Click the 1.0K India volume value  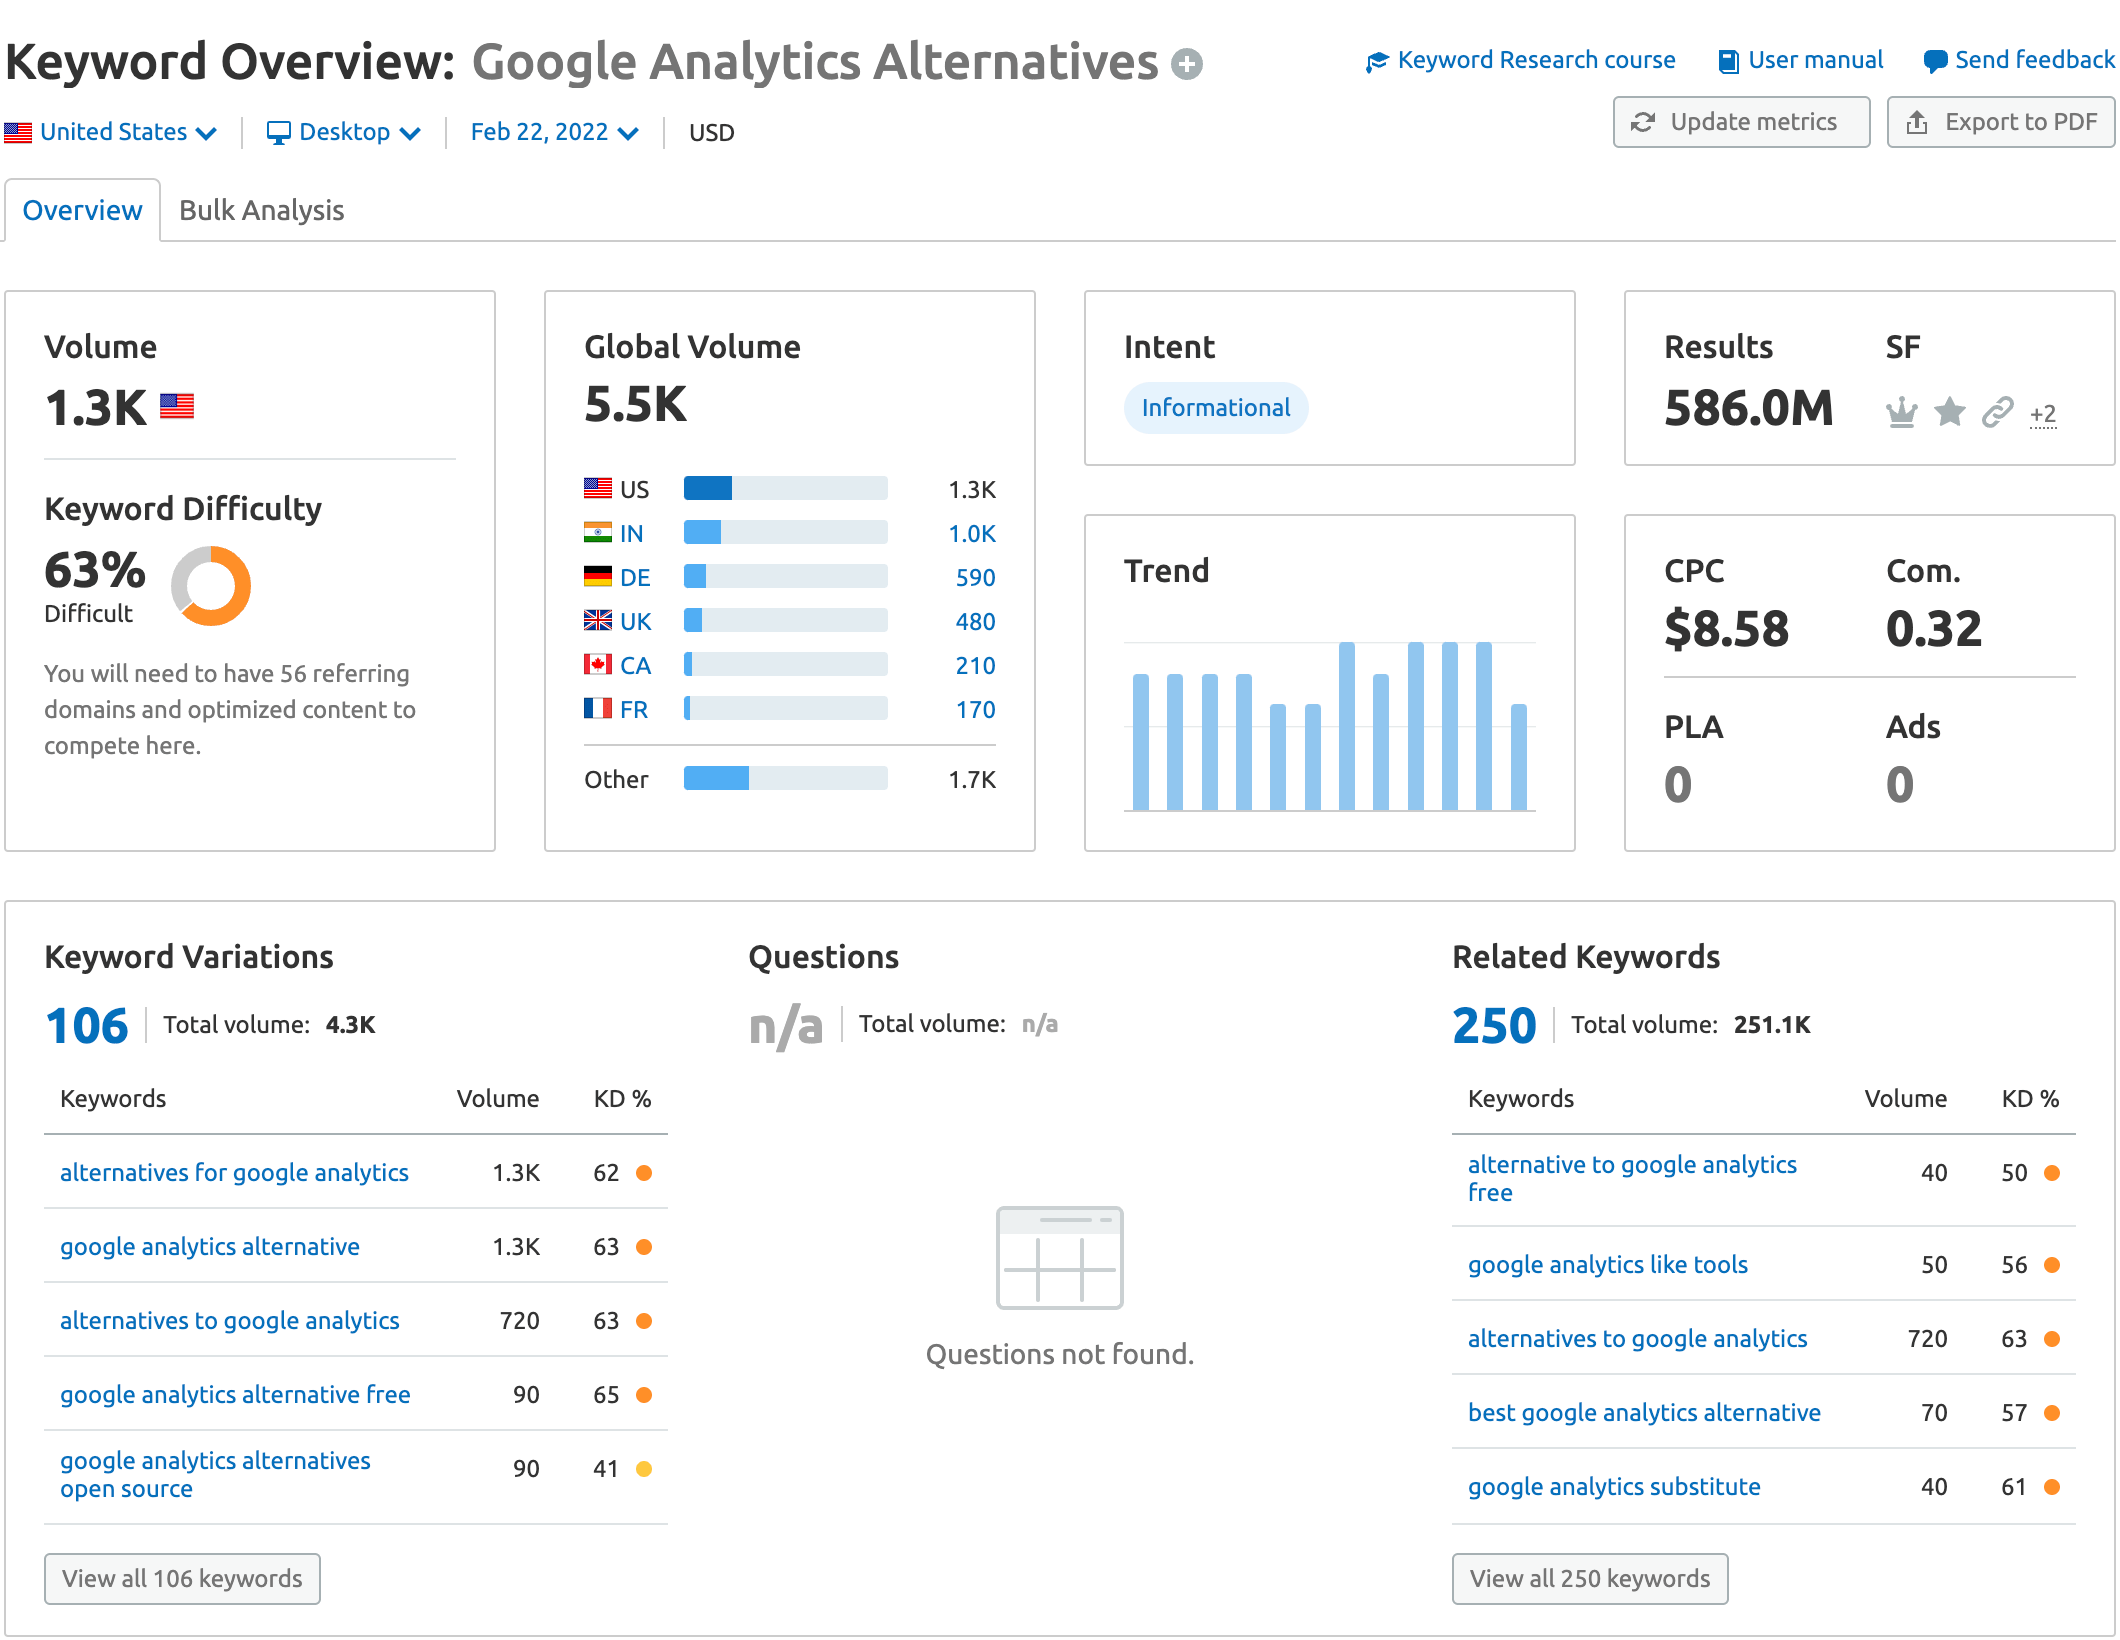972,533
